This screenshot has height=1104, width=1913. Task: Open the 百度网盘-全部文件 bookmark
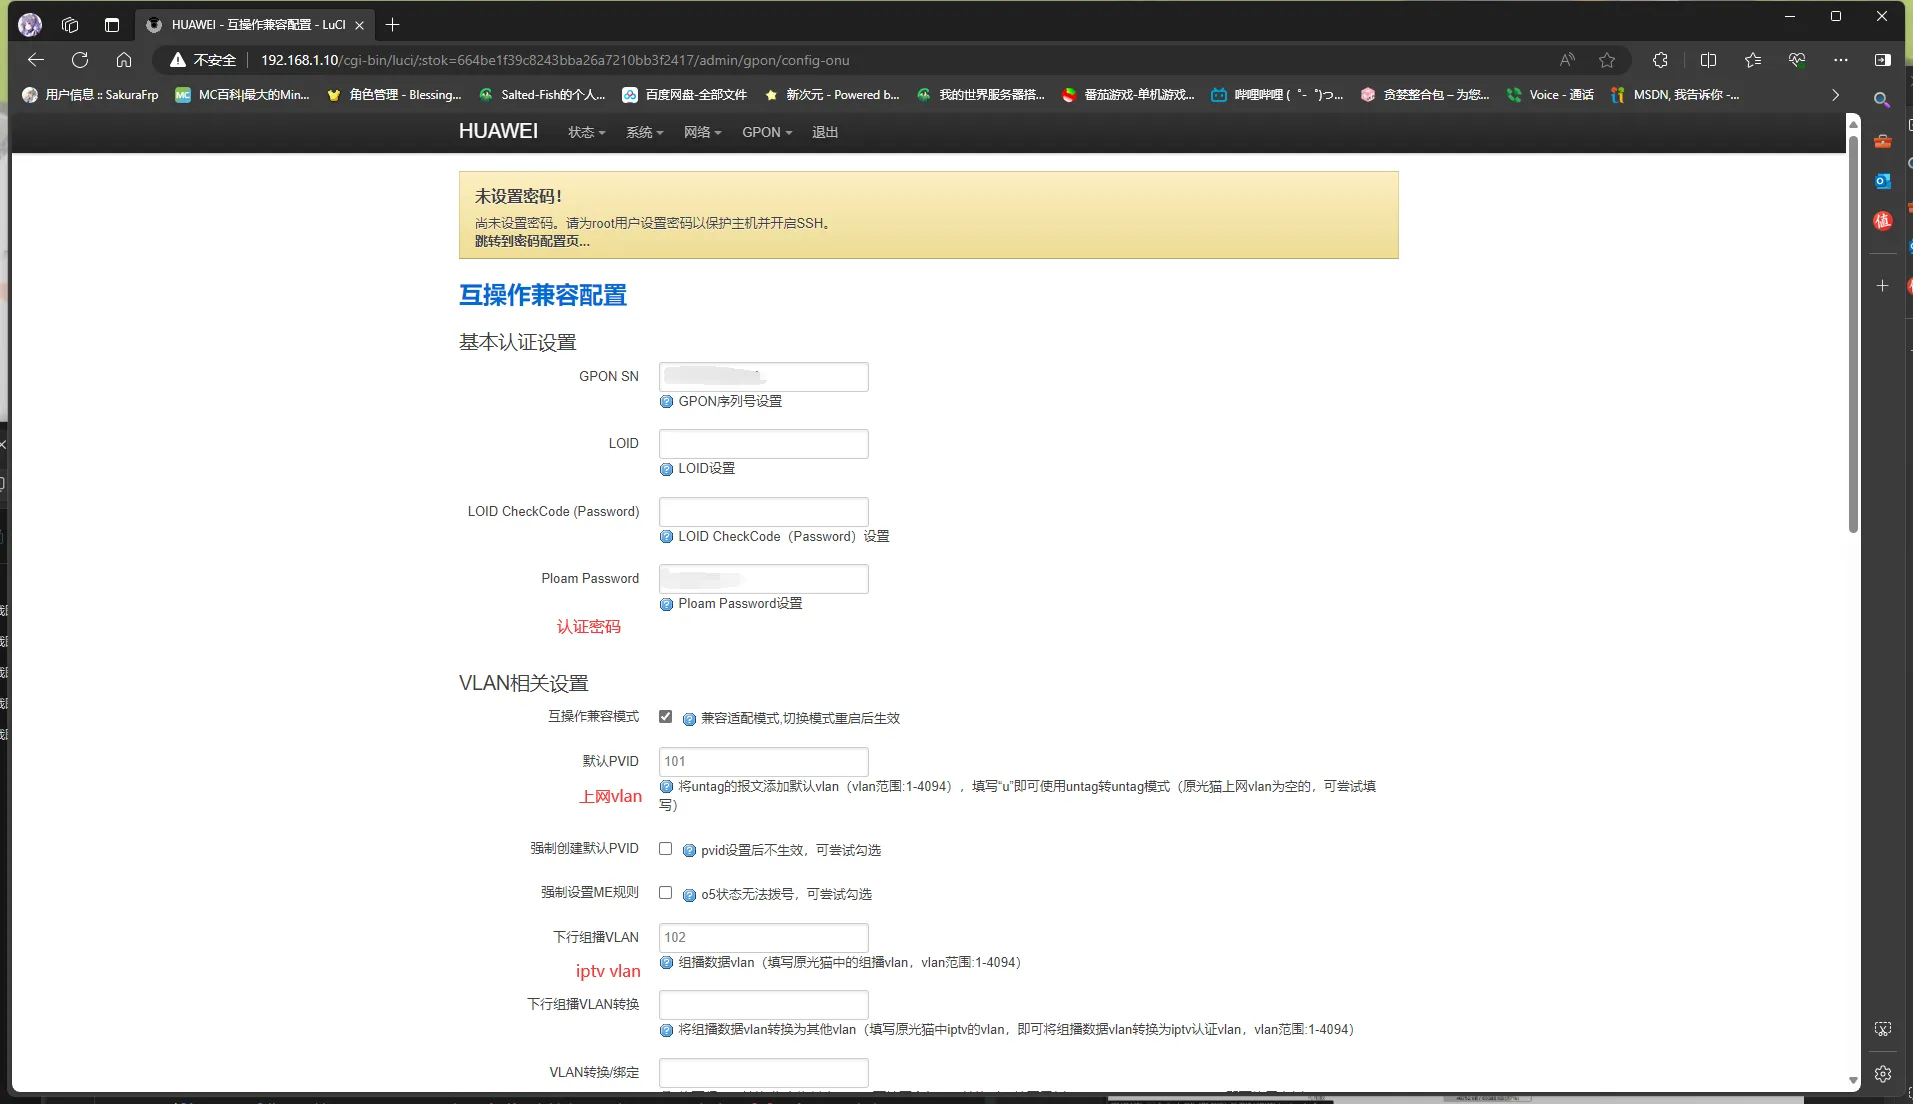pos(685,95)
